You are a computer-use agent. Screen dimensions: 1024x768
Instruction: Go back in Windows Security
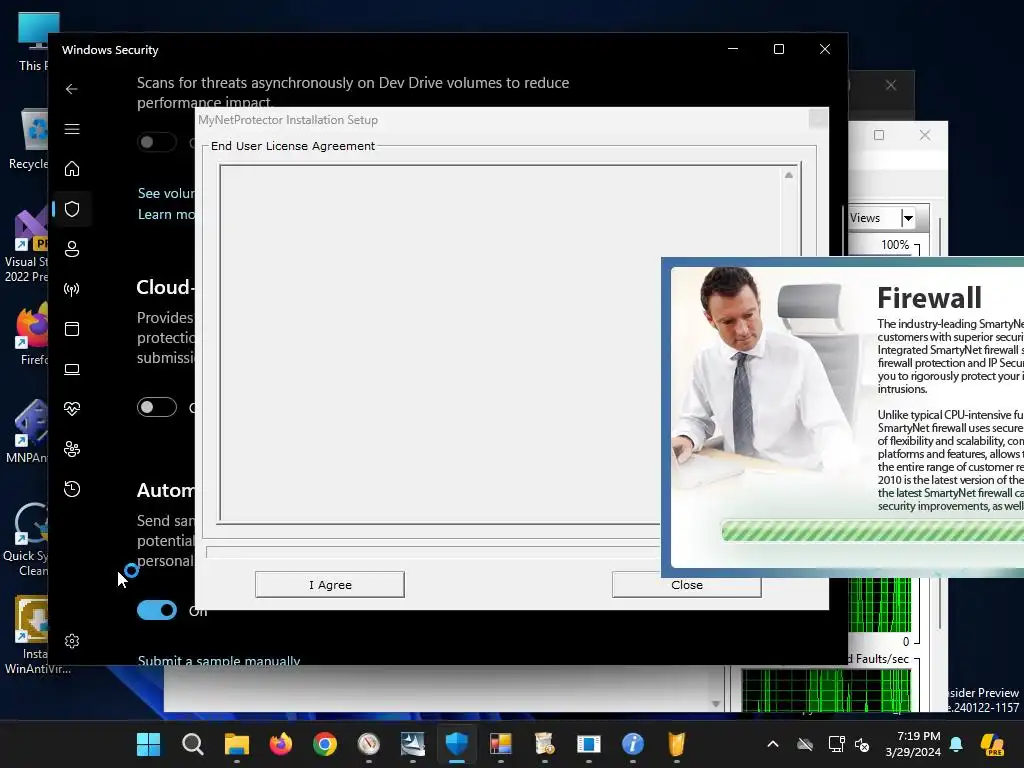(72, 89)
